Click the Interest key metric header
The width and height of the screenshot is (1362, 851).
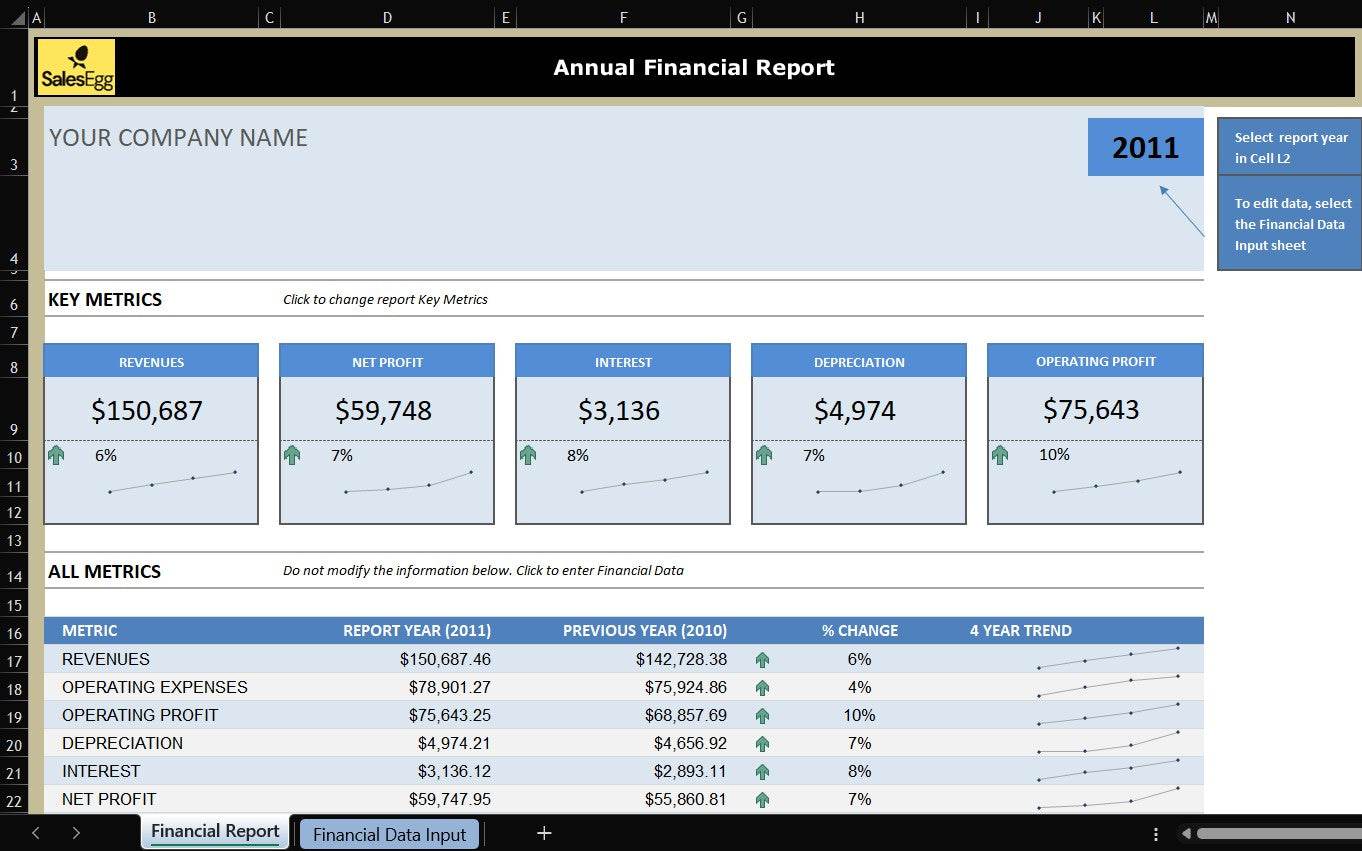[x=623, y=362]
